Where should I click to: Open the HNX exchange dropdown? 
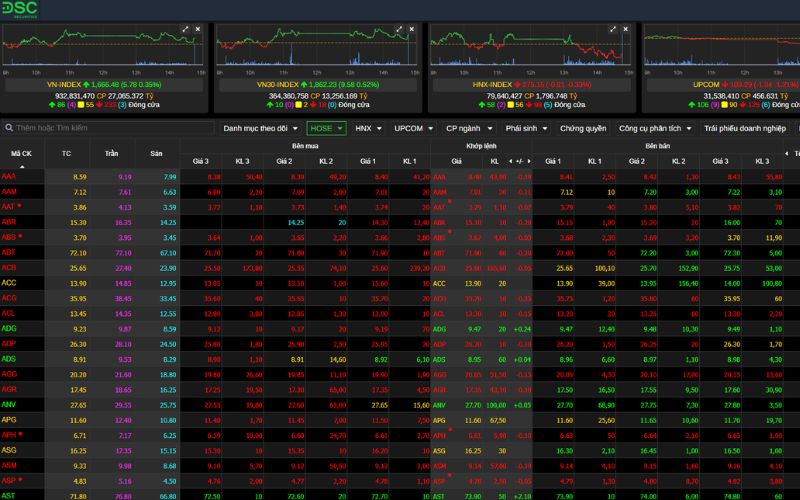coord(368,128)
